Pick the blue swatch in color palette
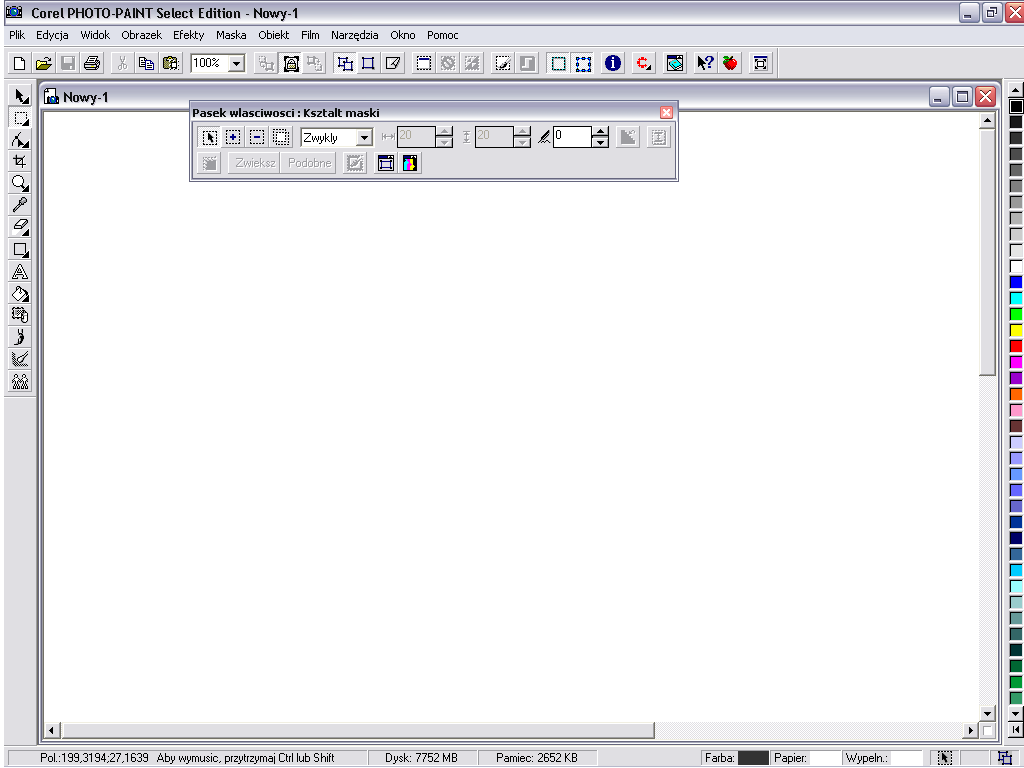The image size is (1024, 768). coord(1016,283)
